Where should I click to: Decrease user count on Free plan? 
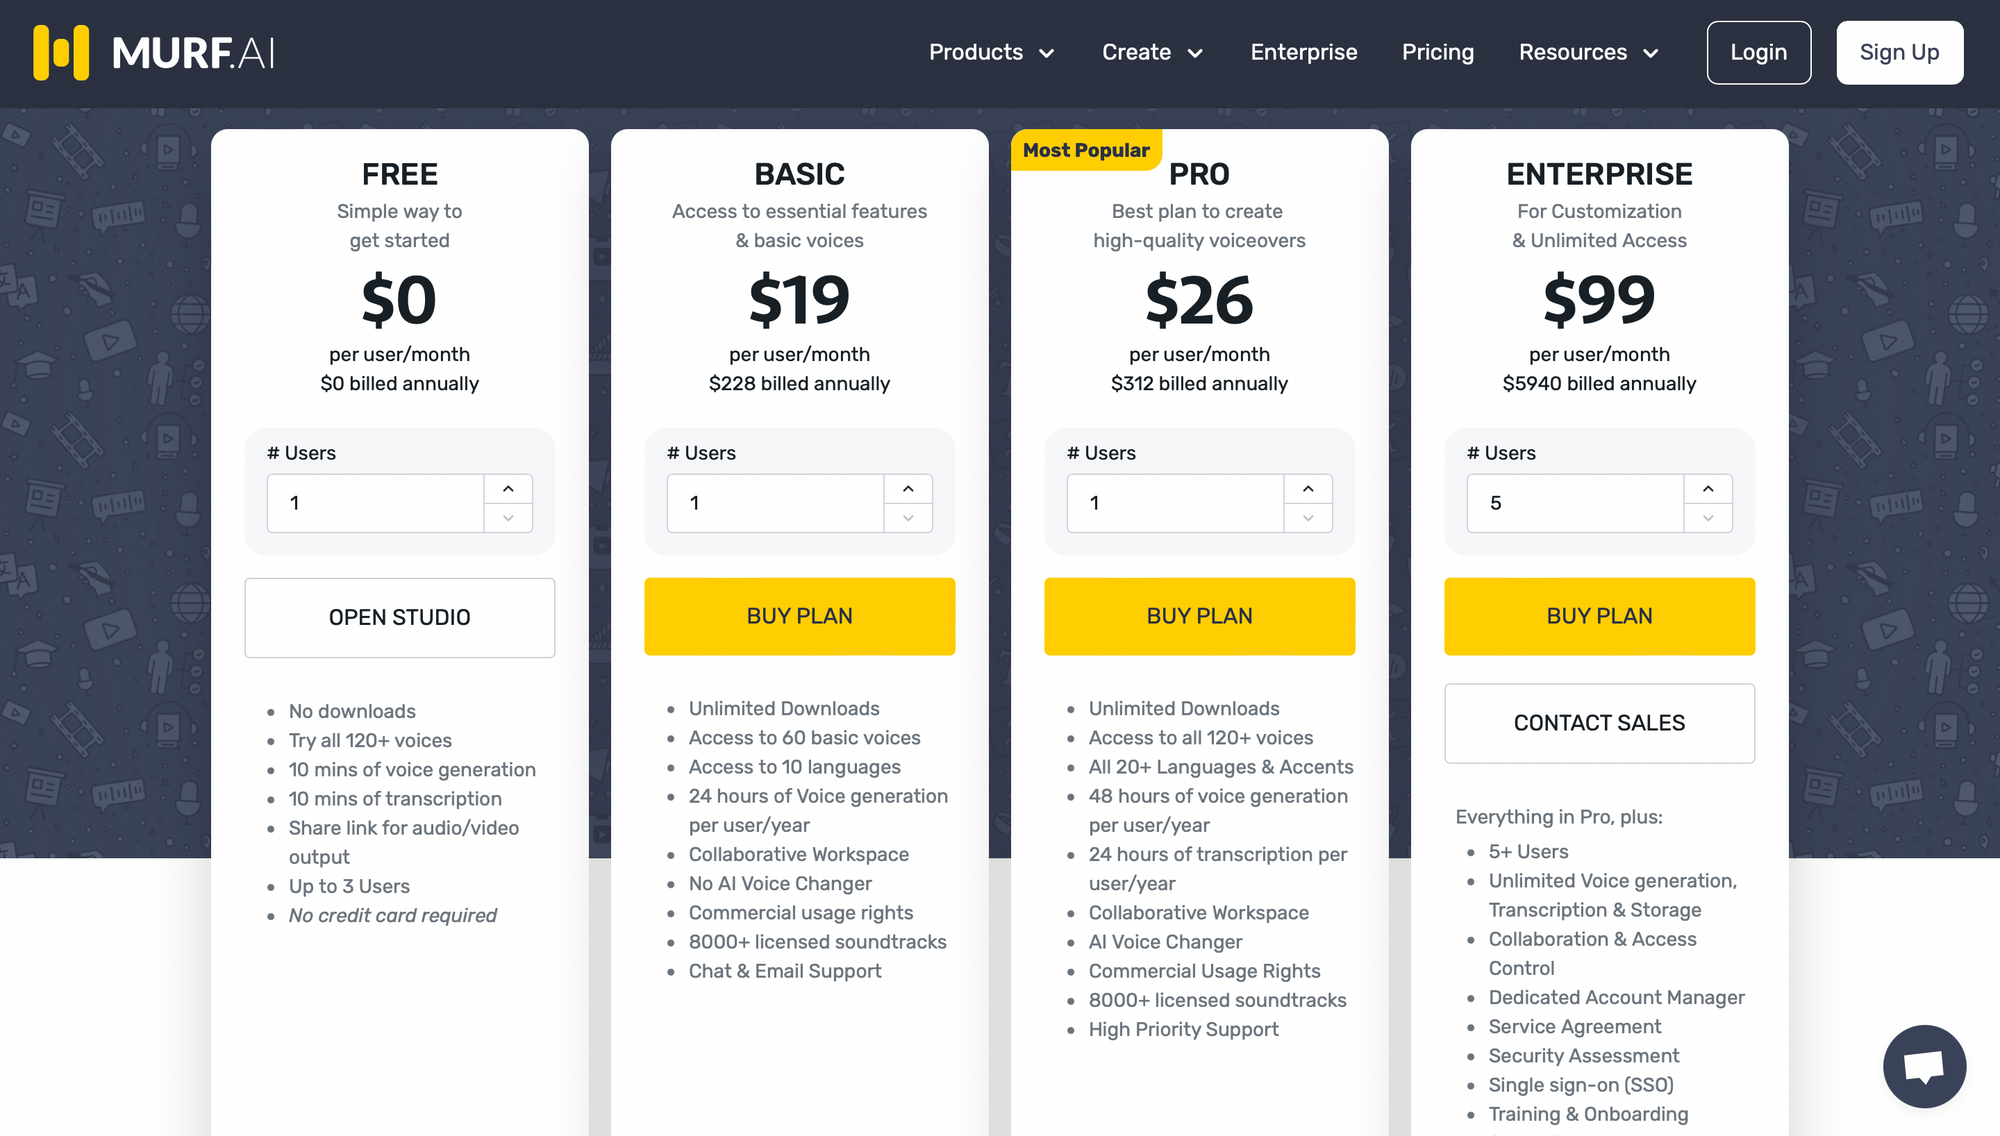[x=508, y=518]
